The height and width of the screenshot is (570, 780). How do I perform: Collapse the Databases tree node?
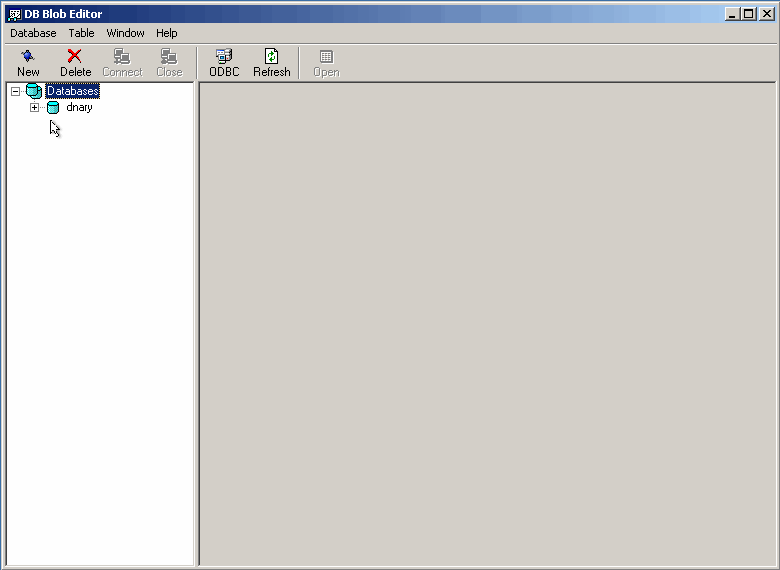[15, 92]
